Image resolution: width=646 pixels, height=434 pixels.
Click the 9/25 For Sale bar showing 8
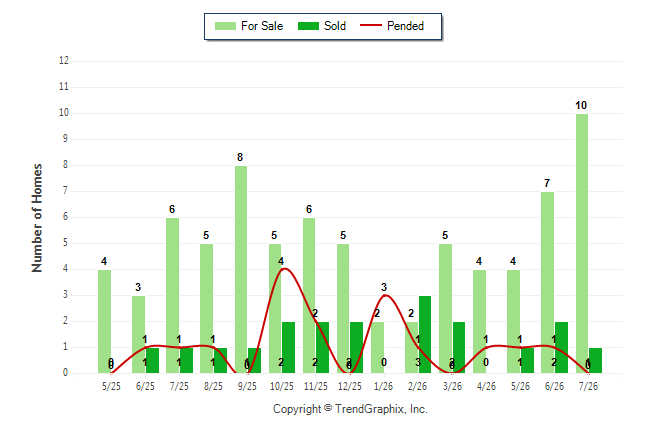(x=241, y=270)
